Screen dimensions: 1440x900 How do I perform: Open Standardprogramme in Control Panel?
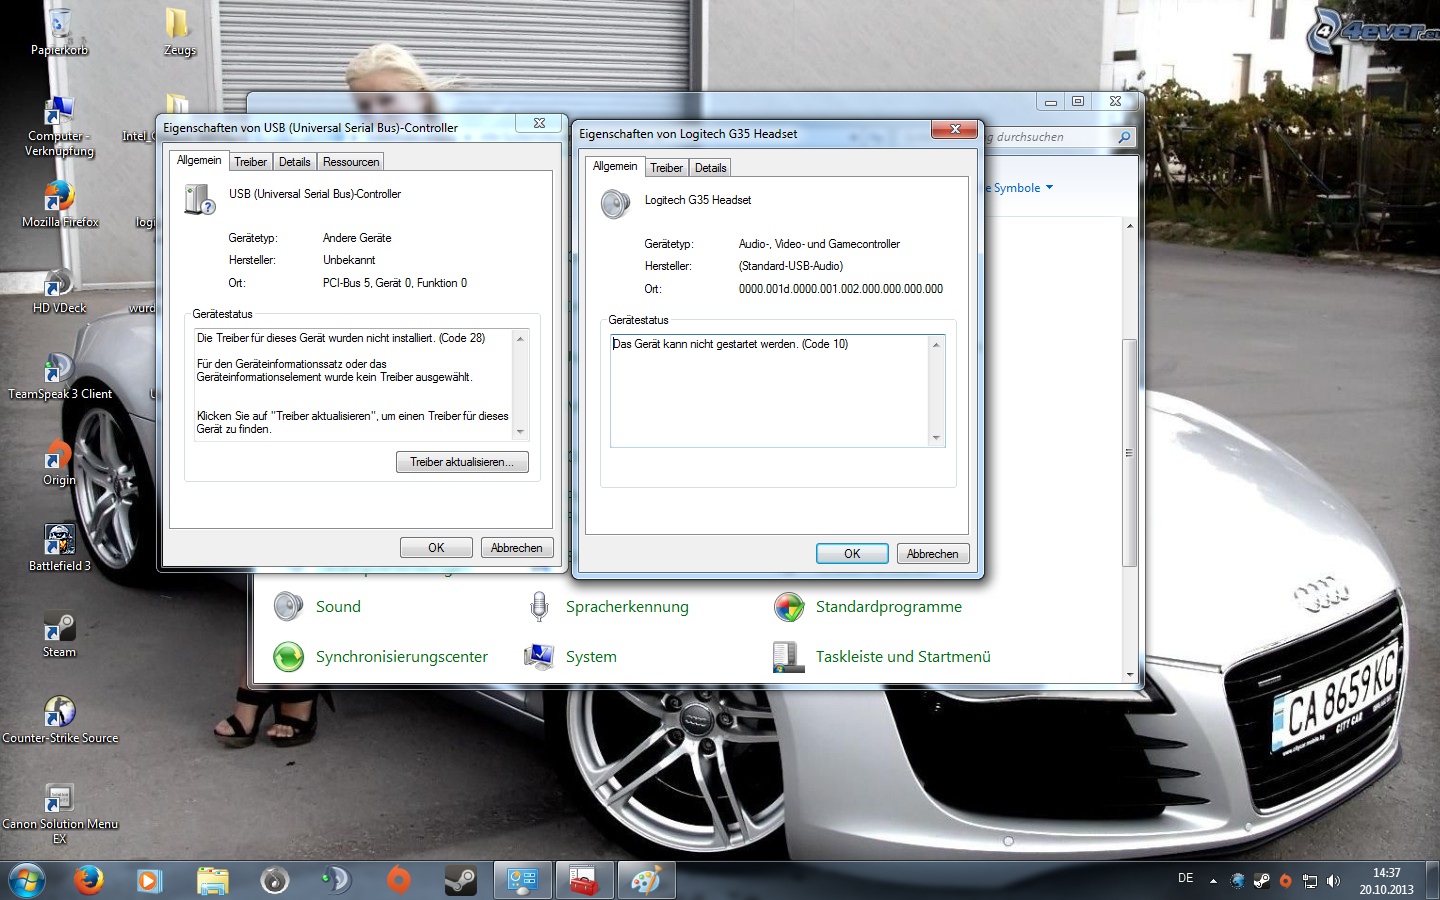click(888, 607)
